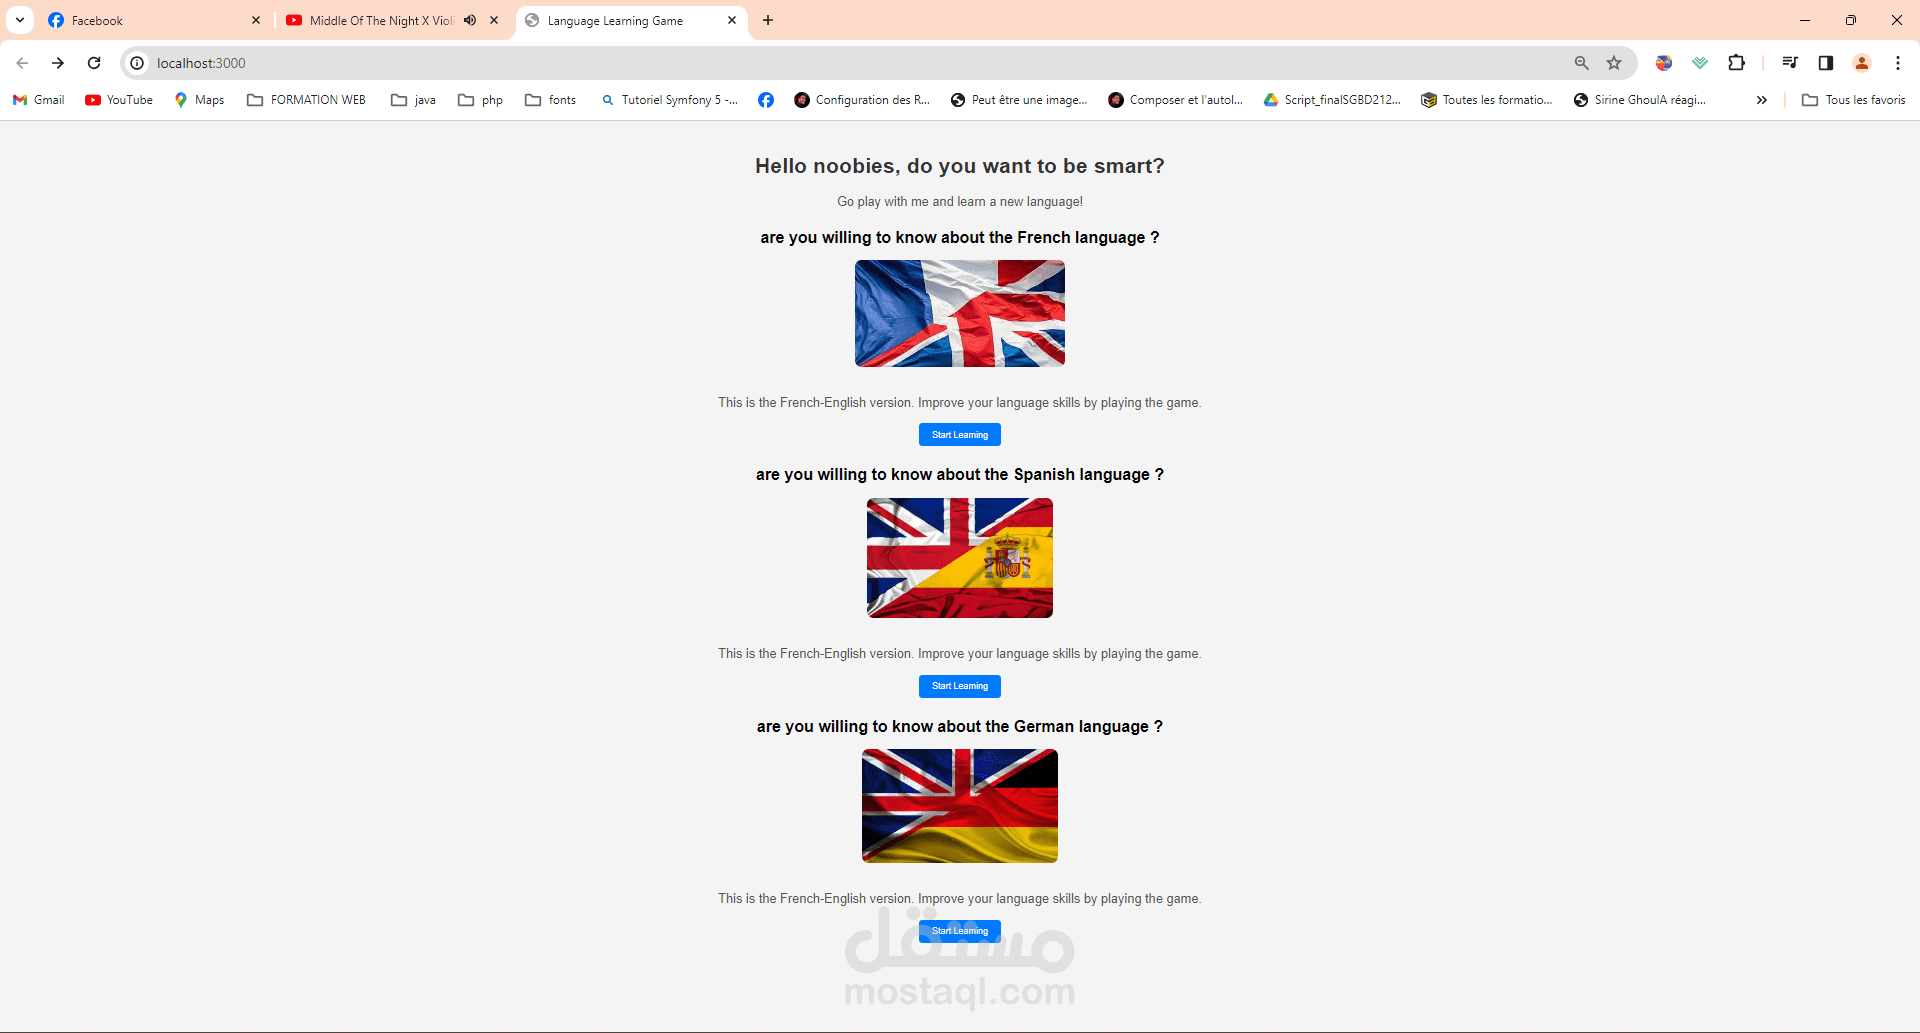Start Learning the Spanish language
Image resolution: width=1920 pixels, height=1033 pixels.
click(x=960, y=686)
